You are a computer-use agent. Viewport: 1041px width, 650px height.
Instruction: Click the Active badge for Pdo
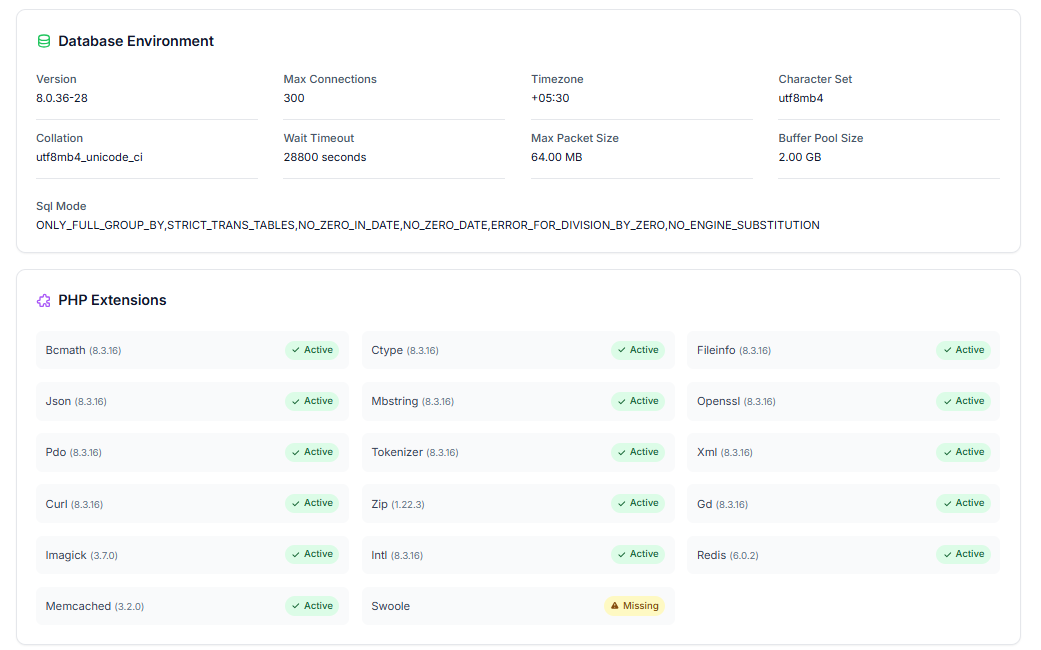[312, 452]
